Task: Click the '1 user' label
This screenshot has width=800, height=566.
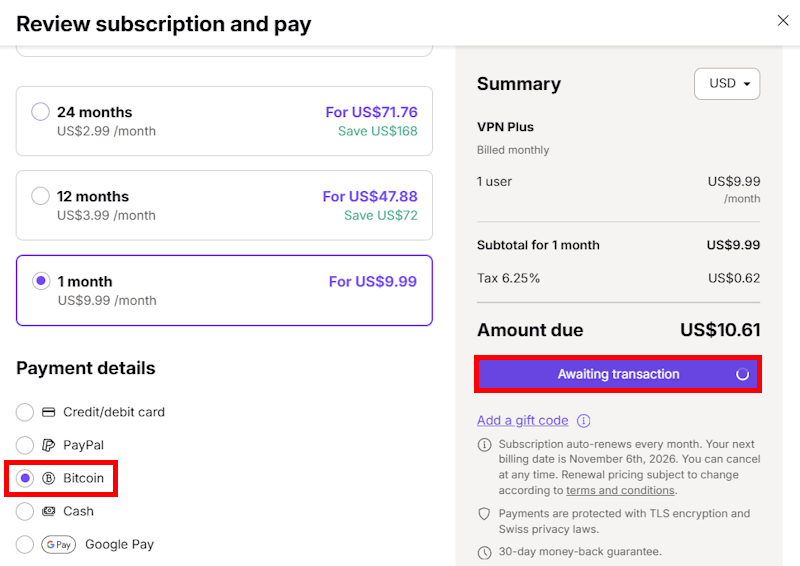Action: point(494,182)
